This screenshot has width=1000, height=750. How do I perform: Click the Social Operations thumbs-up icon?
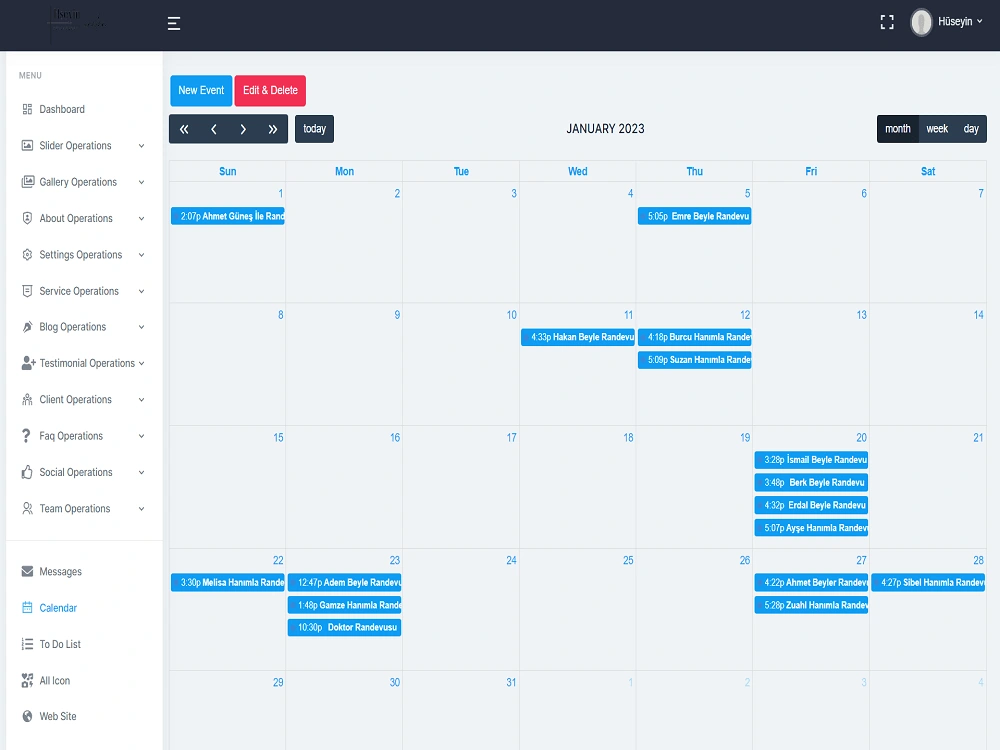pos(27,472)
